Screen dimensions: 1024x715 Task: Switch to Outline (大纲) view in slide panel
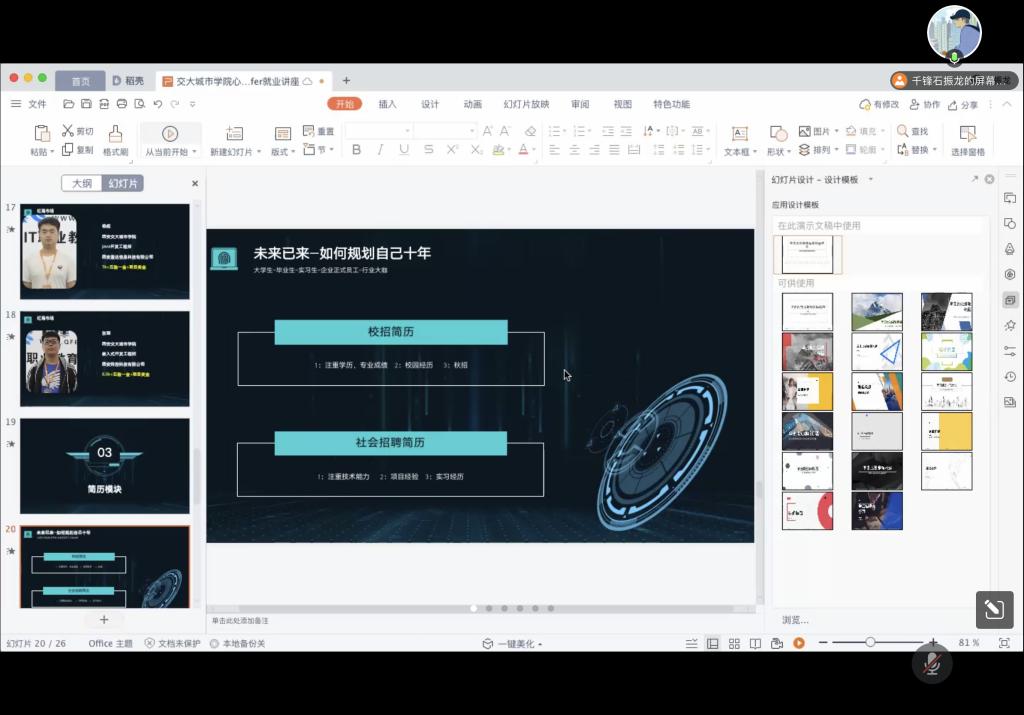82,183
